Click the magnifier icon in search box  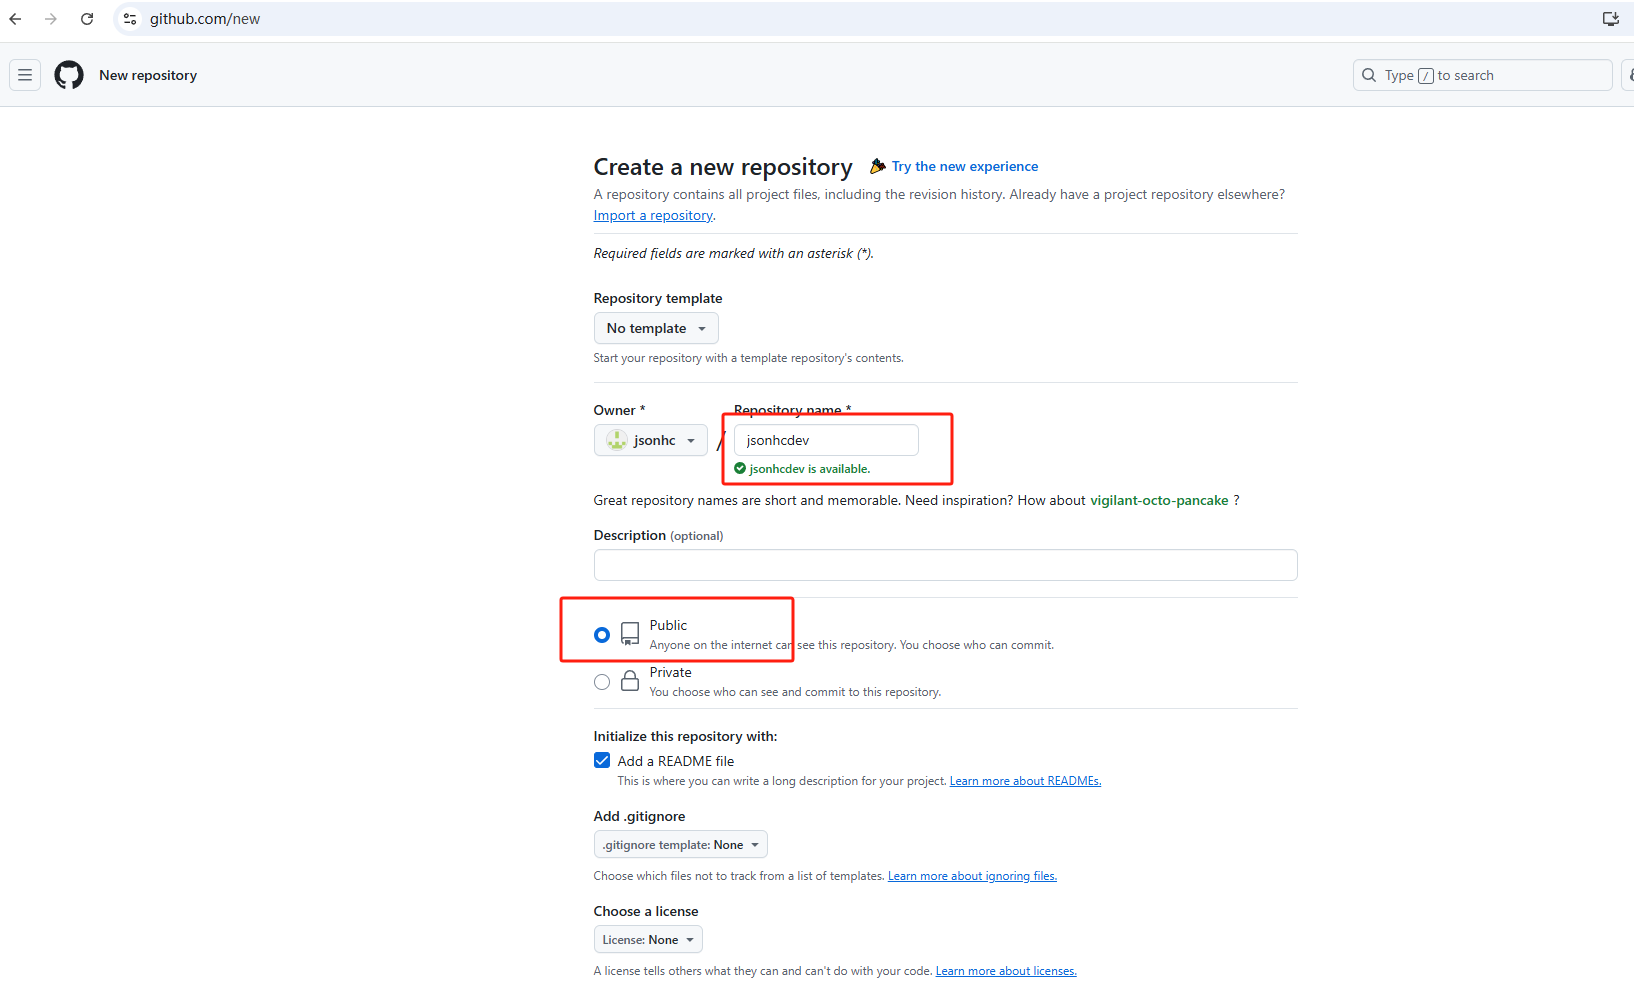coord(1369,75)
